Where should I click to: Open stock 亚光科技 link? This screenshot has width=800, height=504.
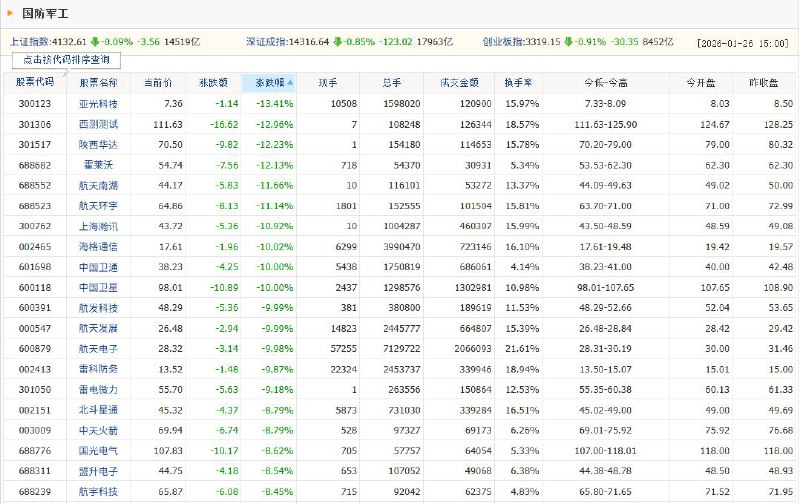(98, 104)
